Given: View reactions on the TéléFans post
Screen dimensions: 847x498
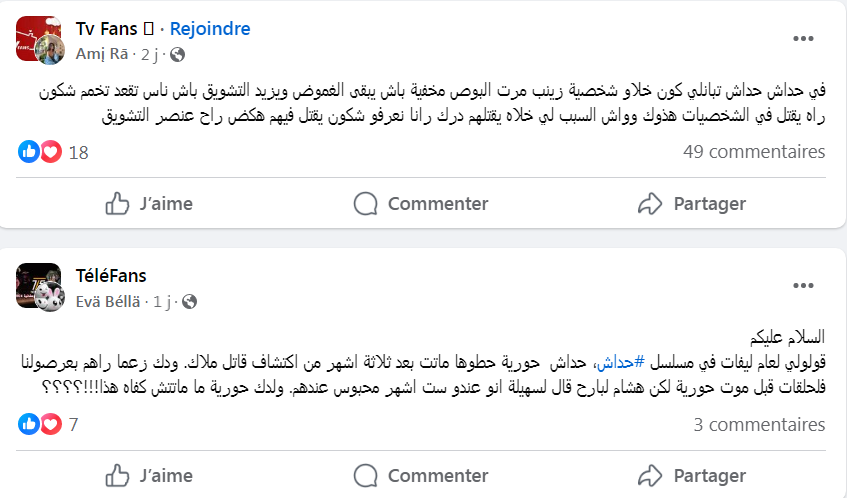Looking at the screenshot, I should [49, 425].
